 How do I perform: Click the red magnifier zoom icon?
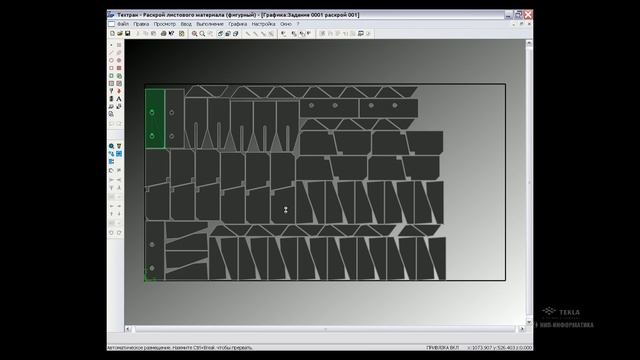(x=195, y=33)
